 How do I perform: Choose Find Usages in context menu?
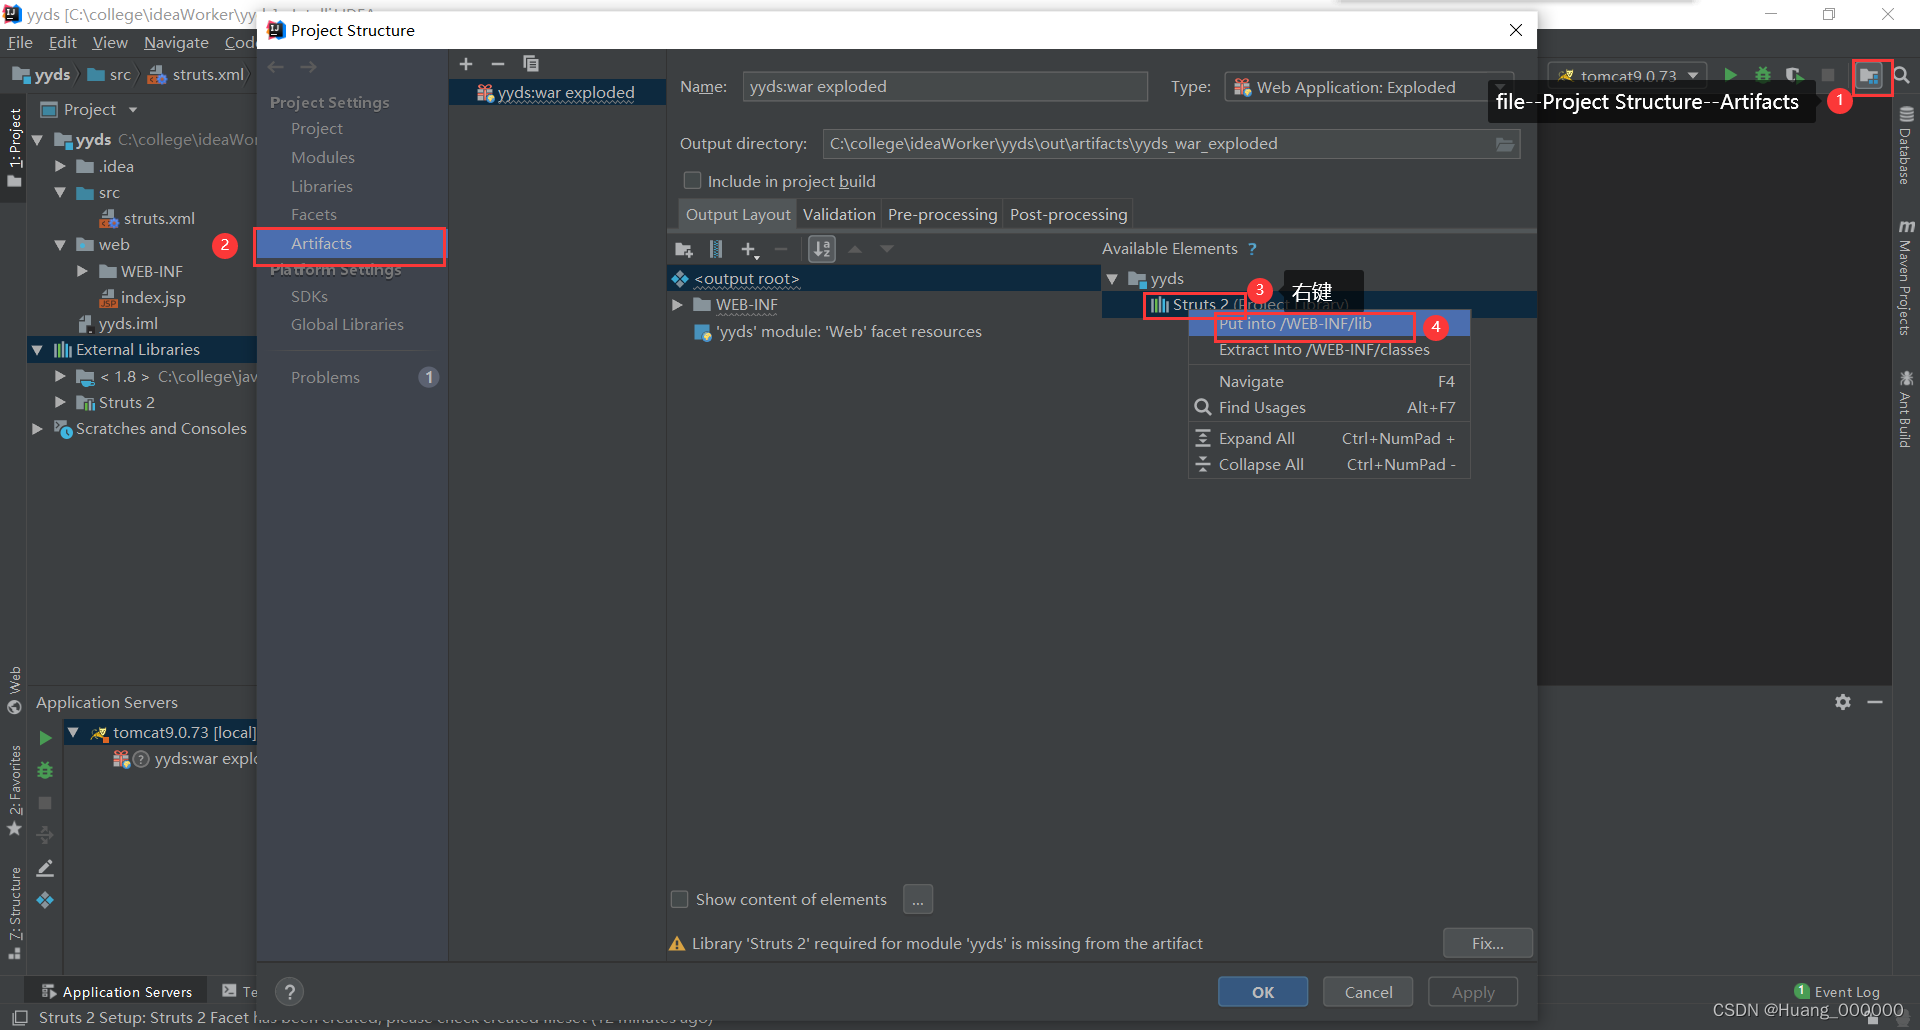(x=1329, y=407)
